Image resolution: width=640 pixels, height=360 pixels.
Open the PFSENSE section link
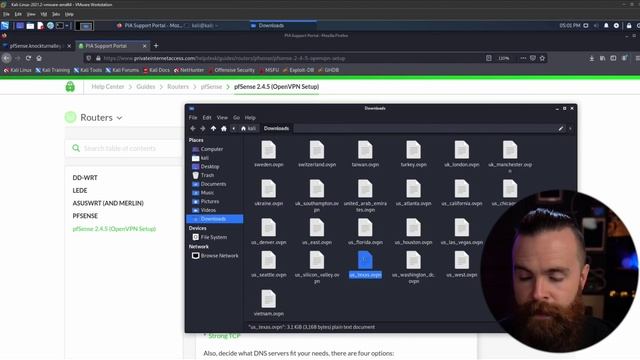tap(85, 216)
